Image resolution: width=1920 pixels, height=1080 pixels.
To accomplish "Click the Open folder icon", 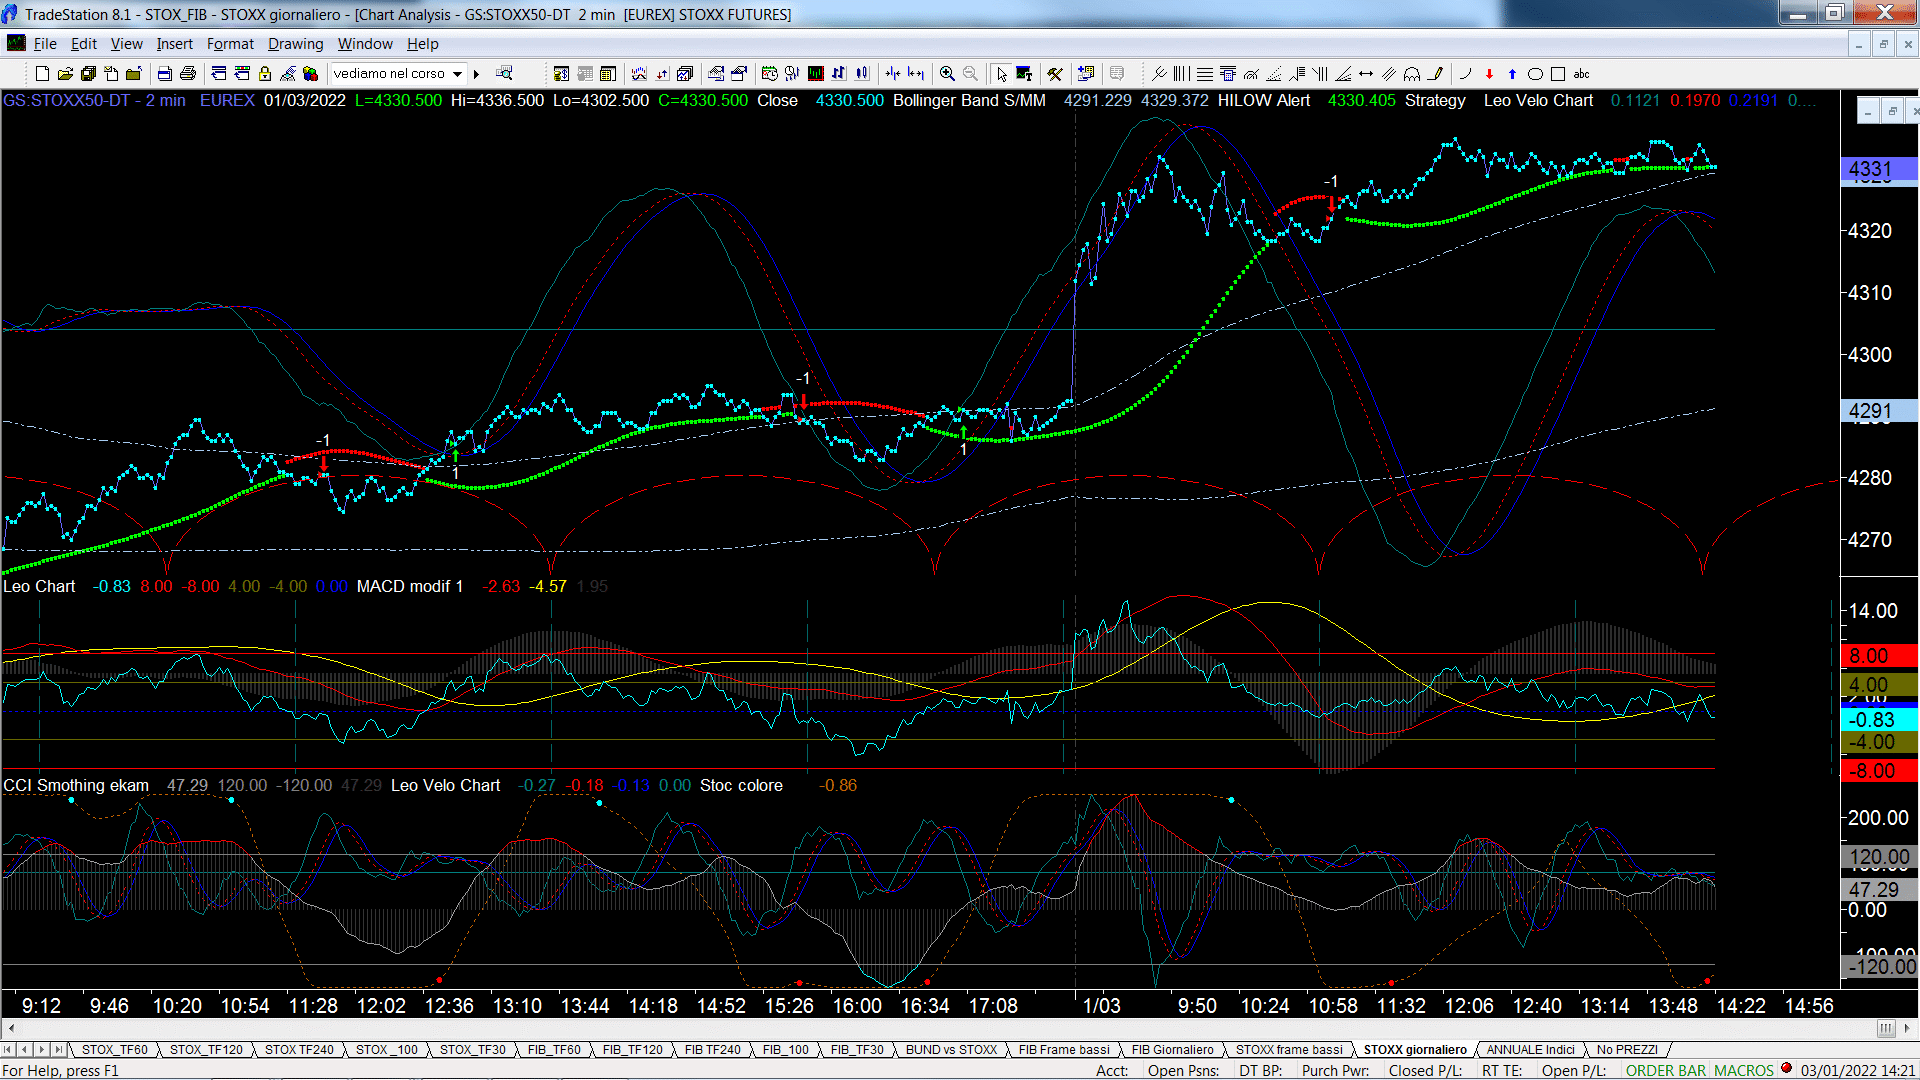I will pos(65,74).
